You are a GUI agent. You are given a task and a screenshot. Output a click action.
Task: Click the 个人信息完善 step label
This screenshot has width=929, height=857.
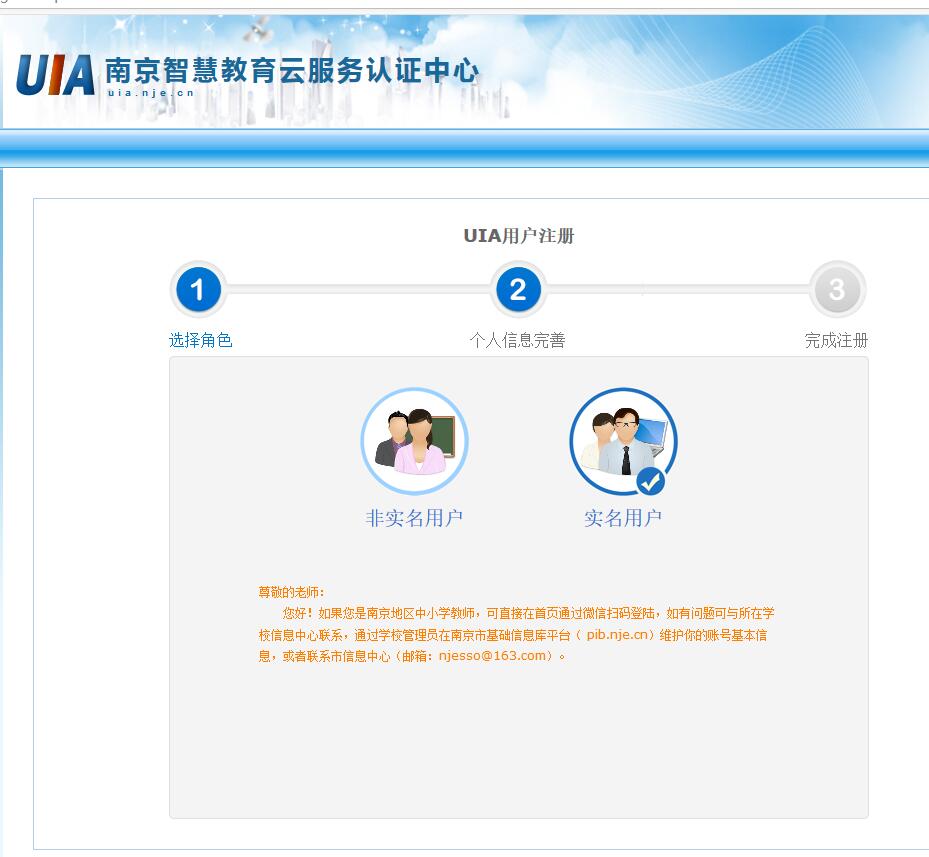click(x=517, y=340)
